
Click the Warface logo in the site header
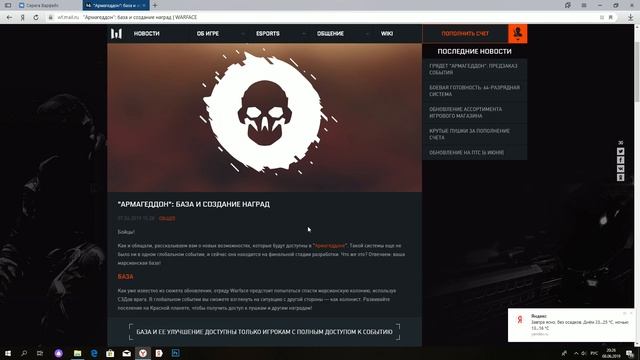pos(116,33)
